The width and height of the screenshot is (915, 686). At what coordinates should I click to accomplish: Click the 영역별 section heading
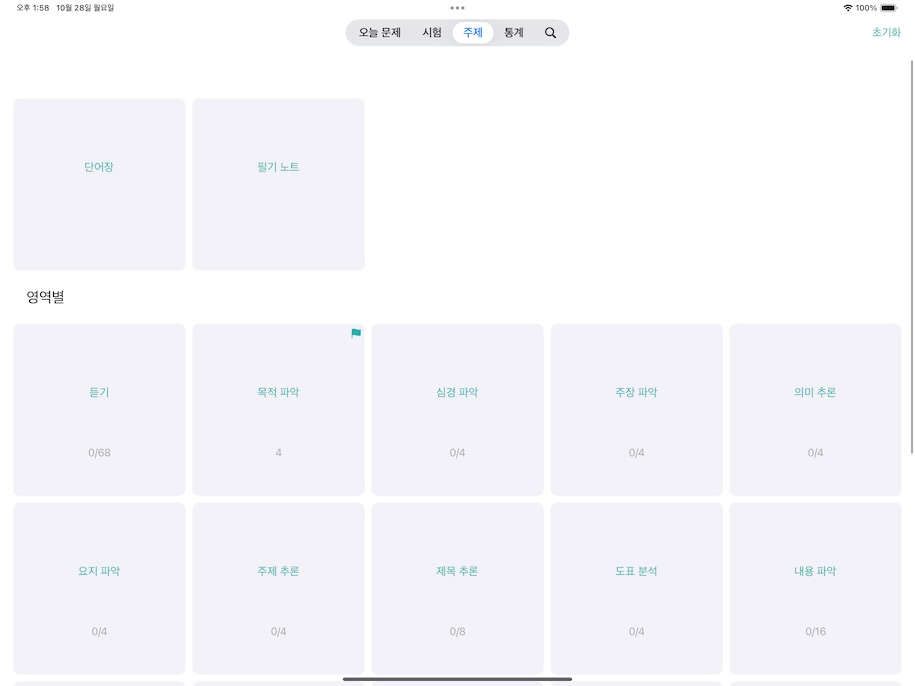(x=46, y=297)
